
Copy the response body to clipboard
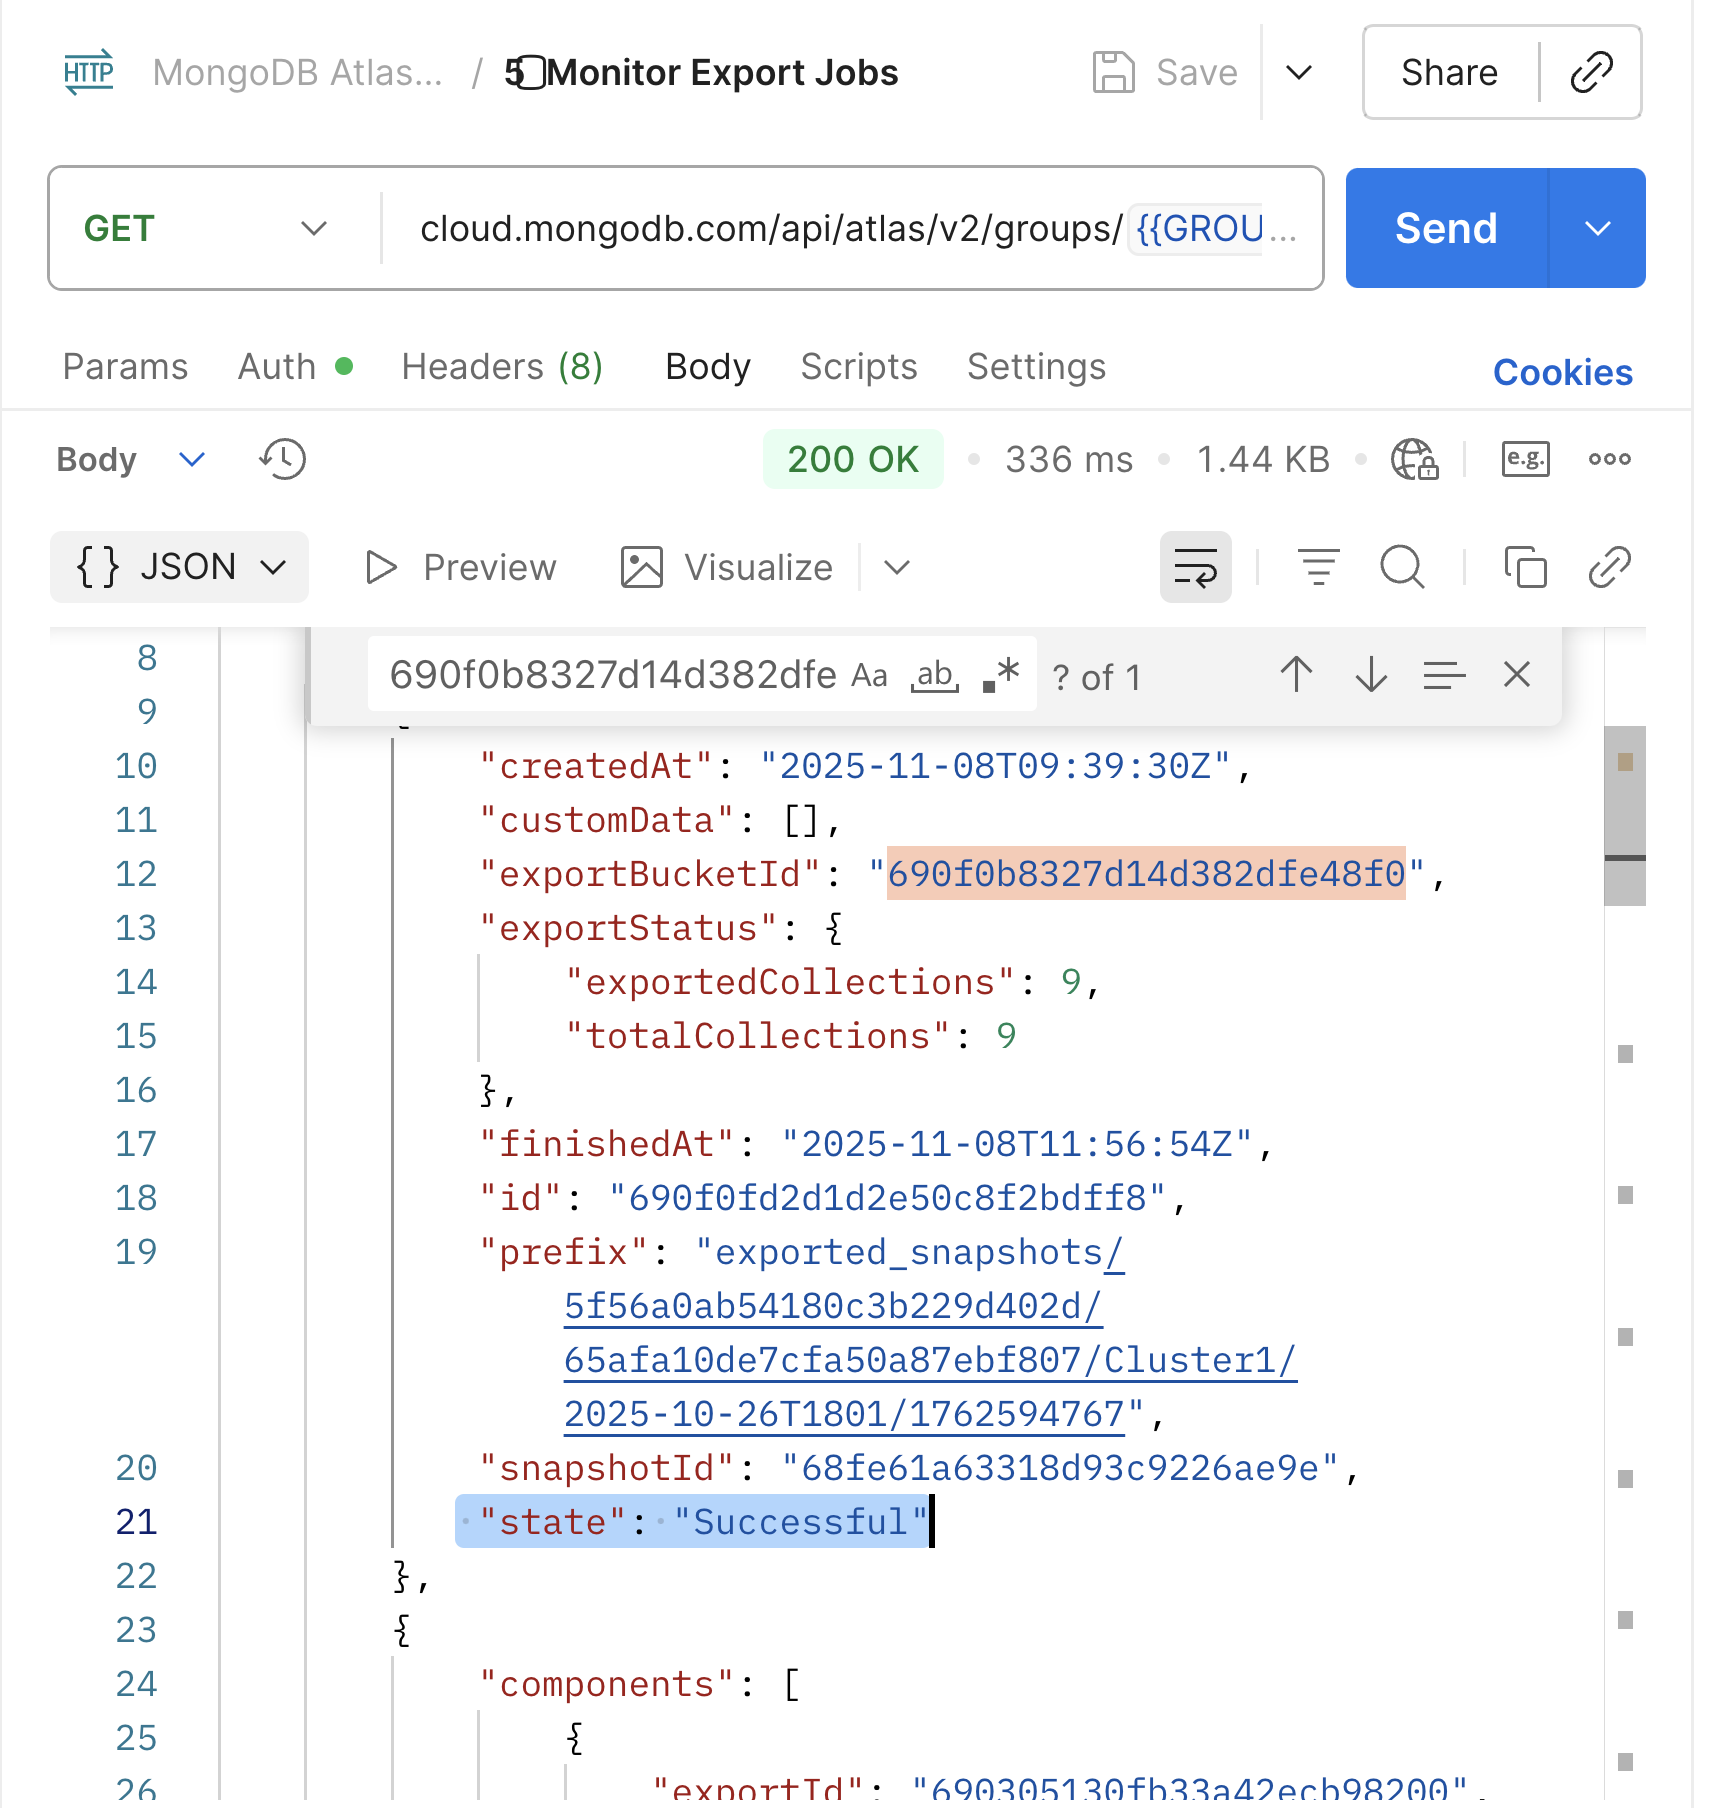click(1525, 567)
